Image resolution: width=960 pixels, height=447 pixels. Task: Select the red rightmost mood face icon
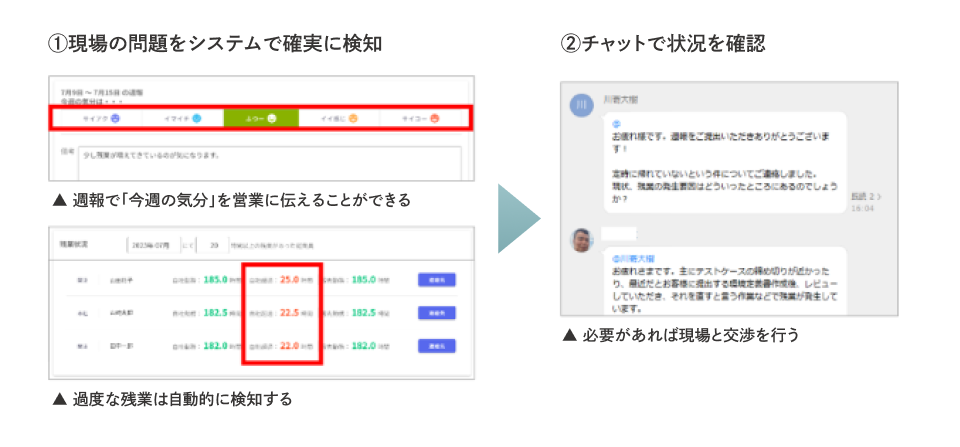tap(434, 118)
